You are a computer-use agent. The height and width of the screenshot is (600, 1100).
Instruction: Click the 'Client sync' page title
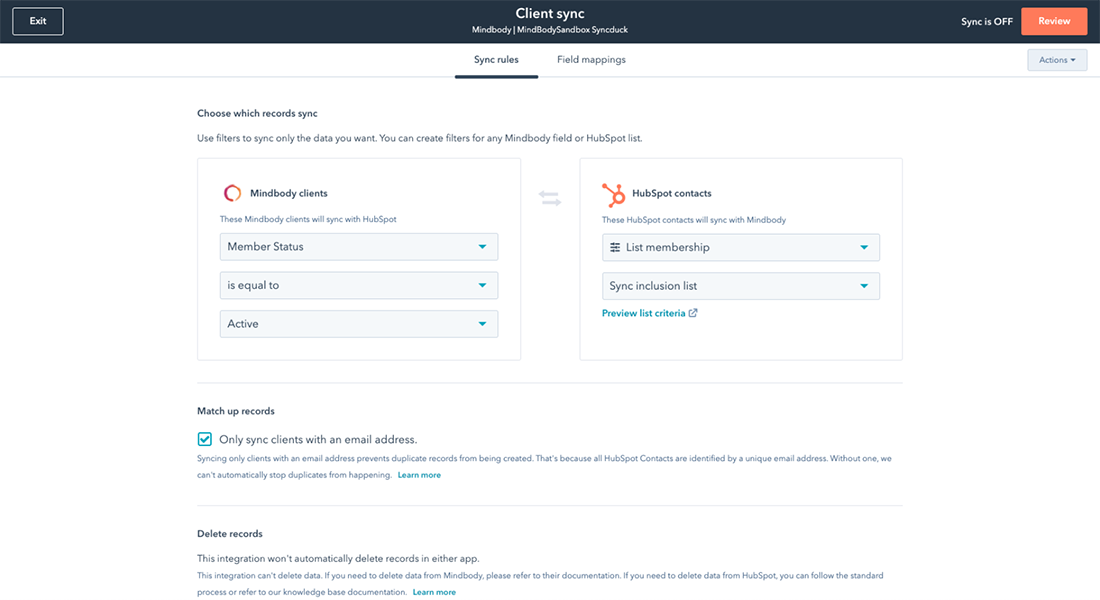(x=550, y=13)
